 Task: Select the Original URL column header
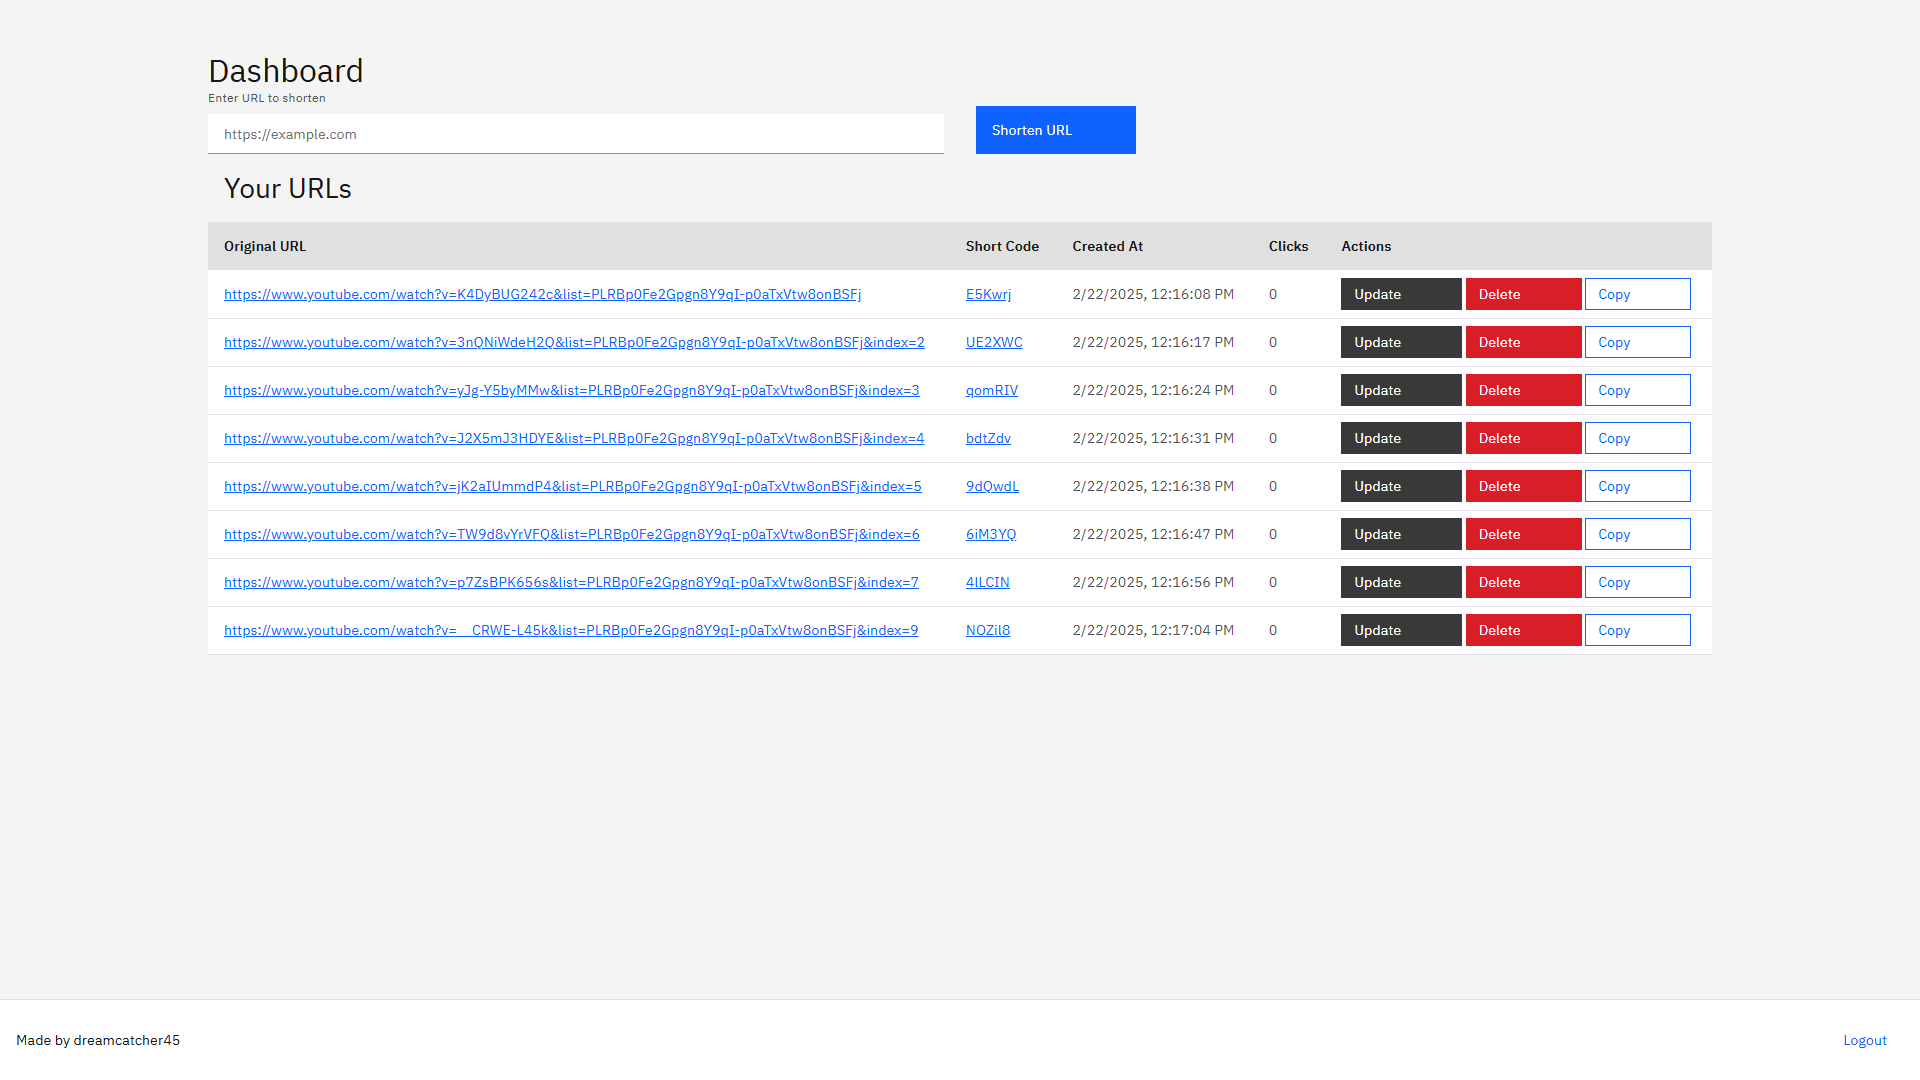[x=265, y=246]
